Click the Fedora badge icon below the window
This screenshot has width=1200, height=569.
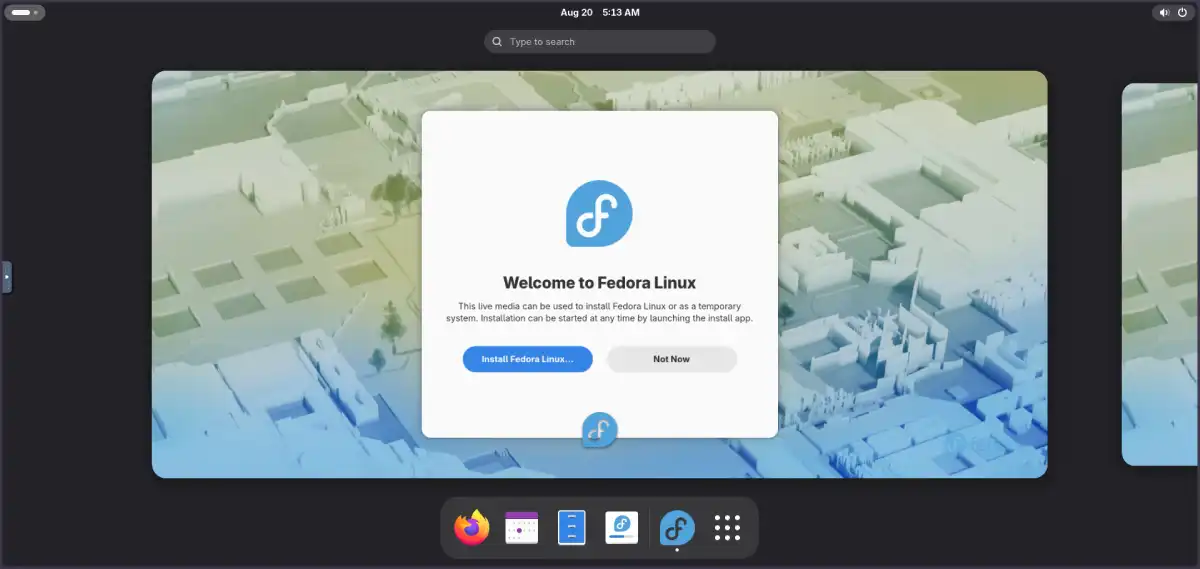click(600, 430)
